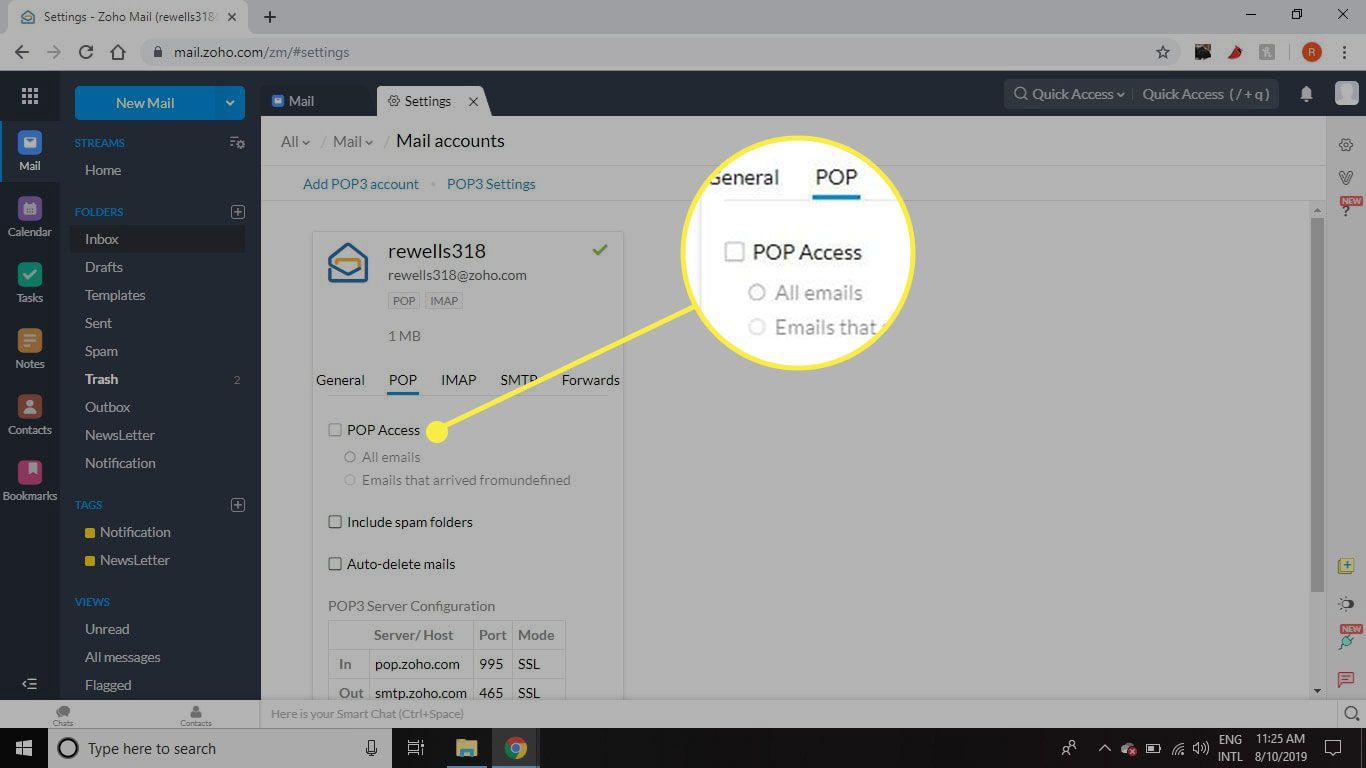Show hidden system tray icons
Image resolution: width=1366 pixels, height=768 pixels.
1104,748
